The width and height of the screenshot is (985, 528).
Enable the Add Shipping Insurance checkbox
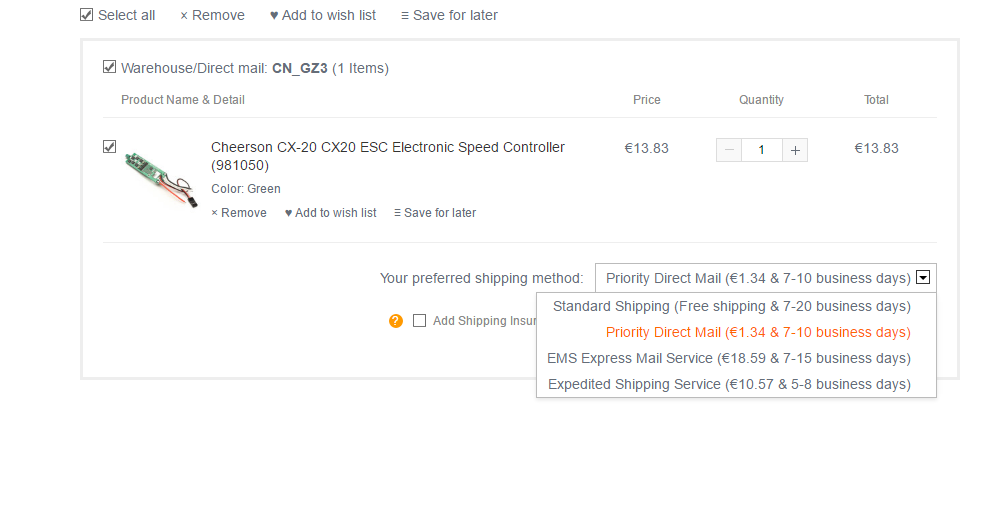420,321
